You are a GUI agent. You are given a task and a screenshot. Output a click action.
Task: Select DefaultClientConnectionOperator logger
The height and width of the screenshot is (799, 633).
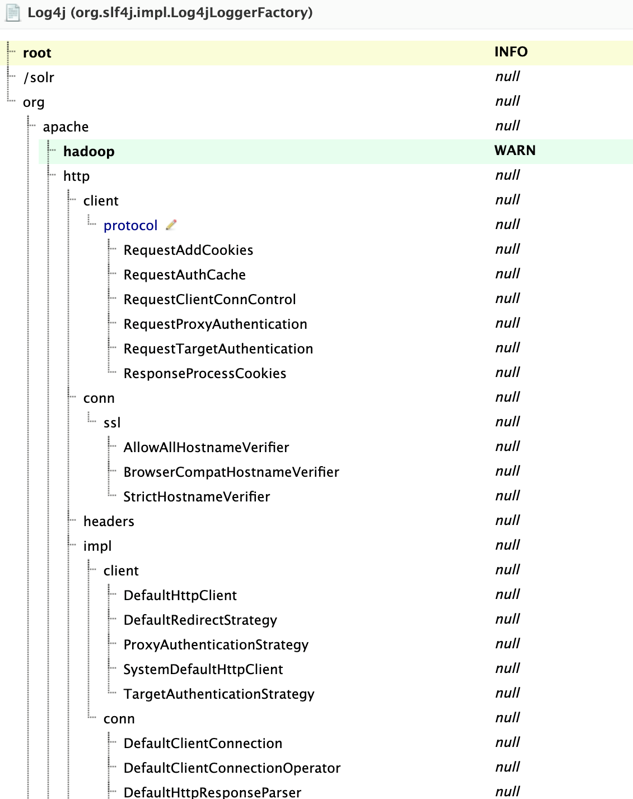tap(232, 768)
